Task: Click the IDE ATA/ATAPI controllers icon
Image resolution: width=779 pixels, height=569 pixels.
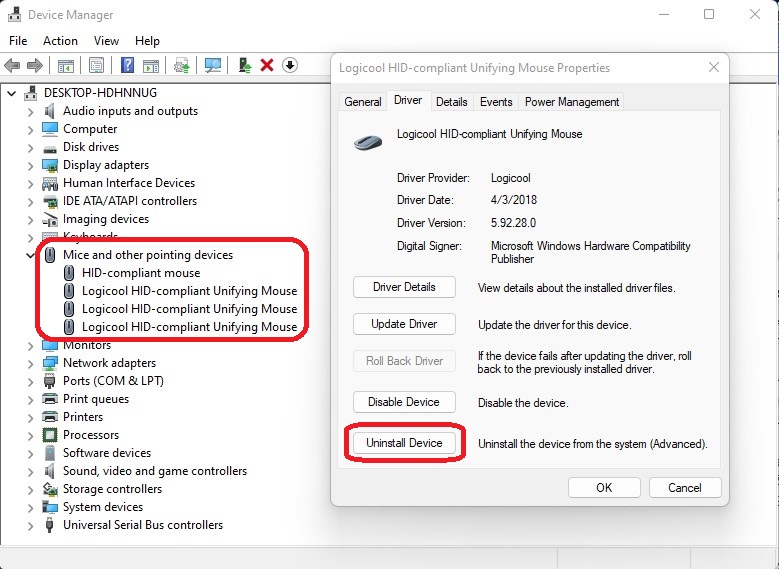Action: click(x=50, y=202)
